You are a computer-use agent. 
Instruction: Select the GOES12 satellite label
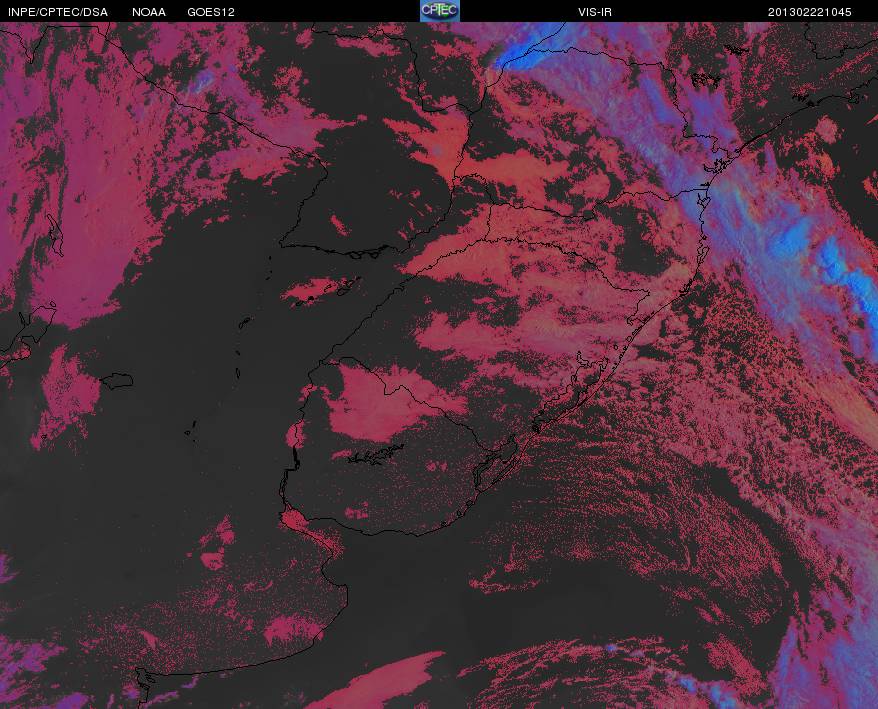click(211, 12)
